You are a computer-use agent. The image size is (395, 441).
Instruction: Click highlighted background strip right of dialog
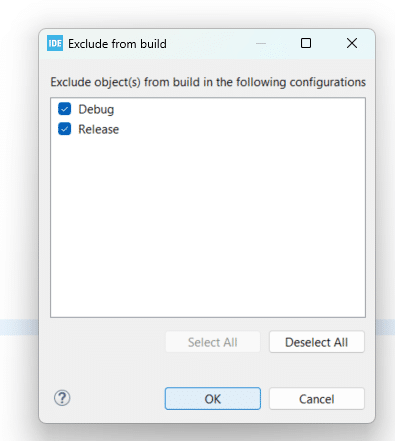tap(385, 327)
